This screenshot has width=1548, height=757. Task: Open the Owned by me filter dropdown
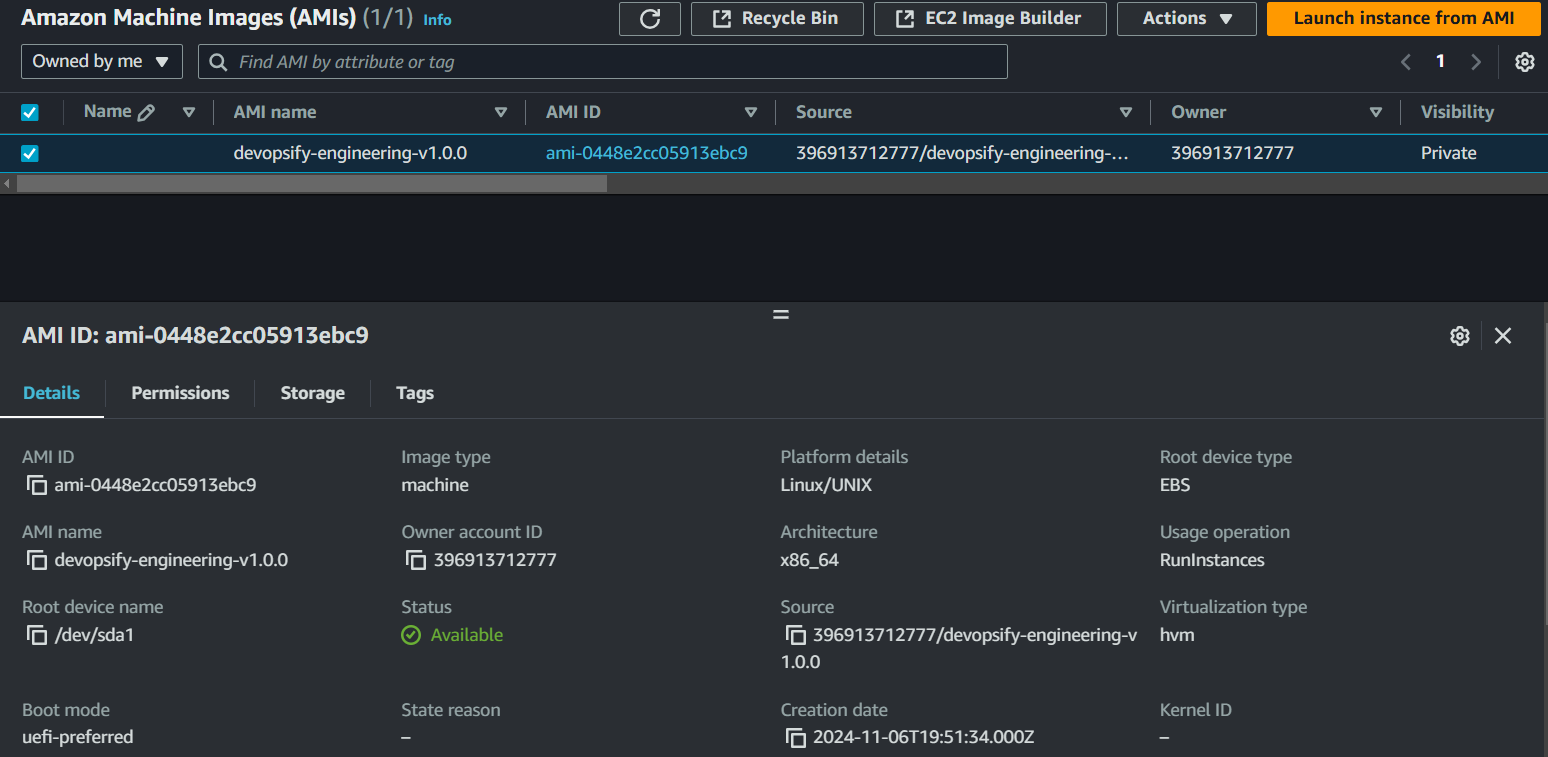102,62
